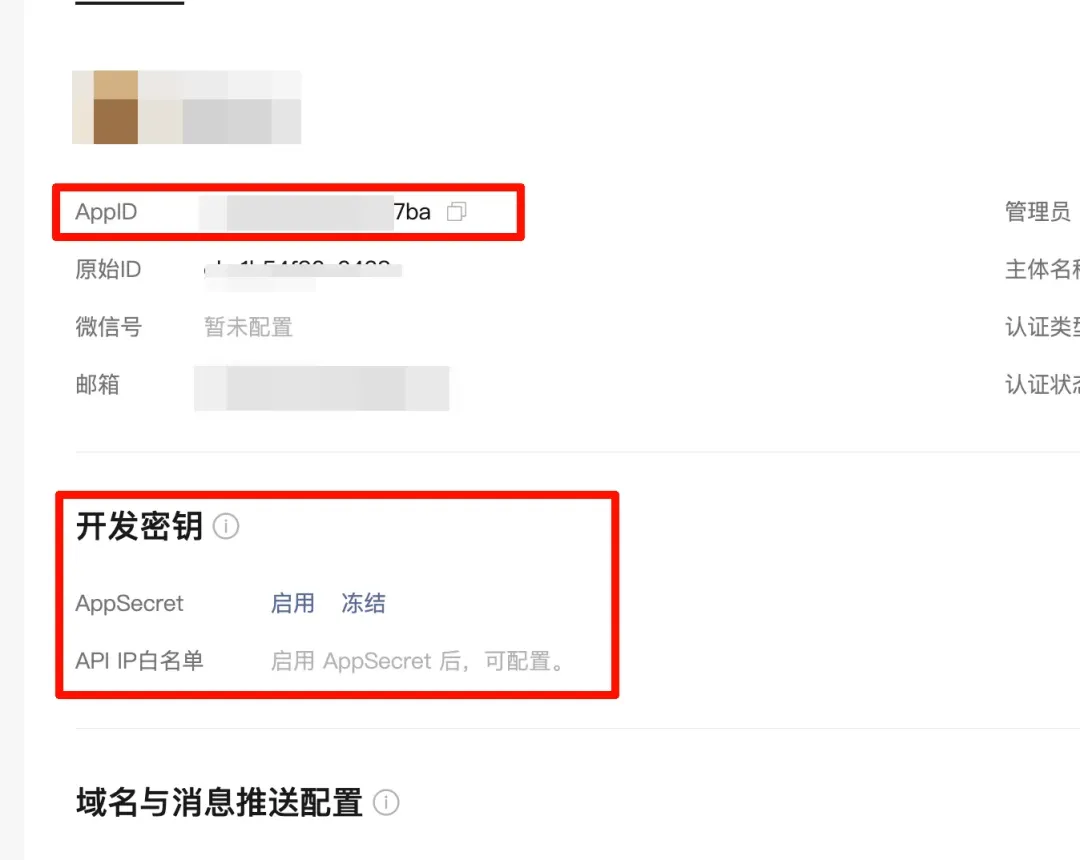Open info icon beside 开发密钥
Viewport: 1080px width, 860px height.
226,527
